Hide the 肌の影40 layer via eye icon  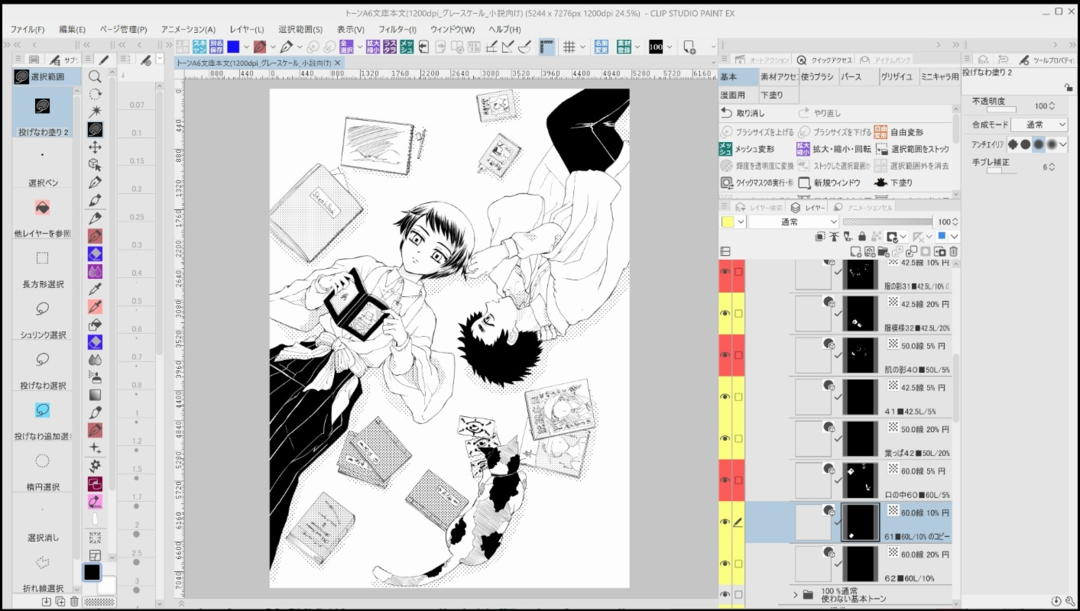[x=725, y=355]
